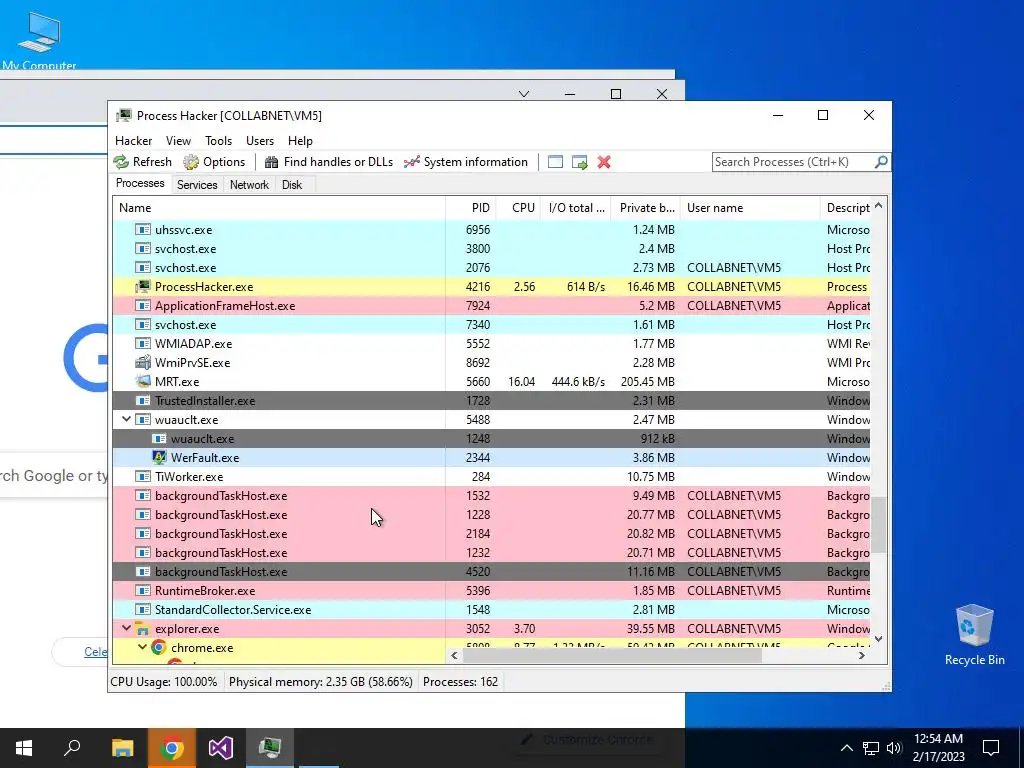This screenshot has width=1024, height=768.
Task: Click the WerFault.exe process icon
Action: tap(159, 458)
